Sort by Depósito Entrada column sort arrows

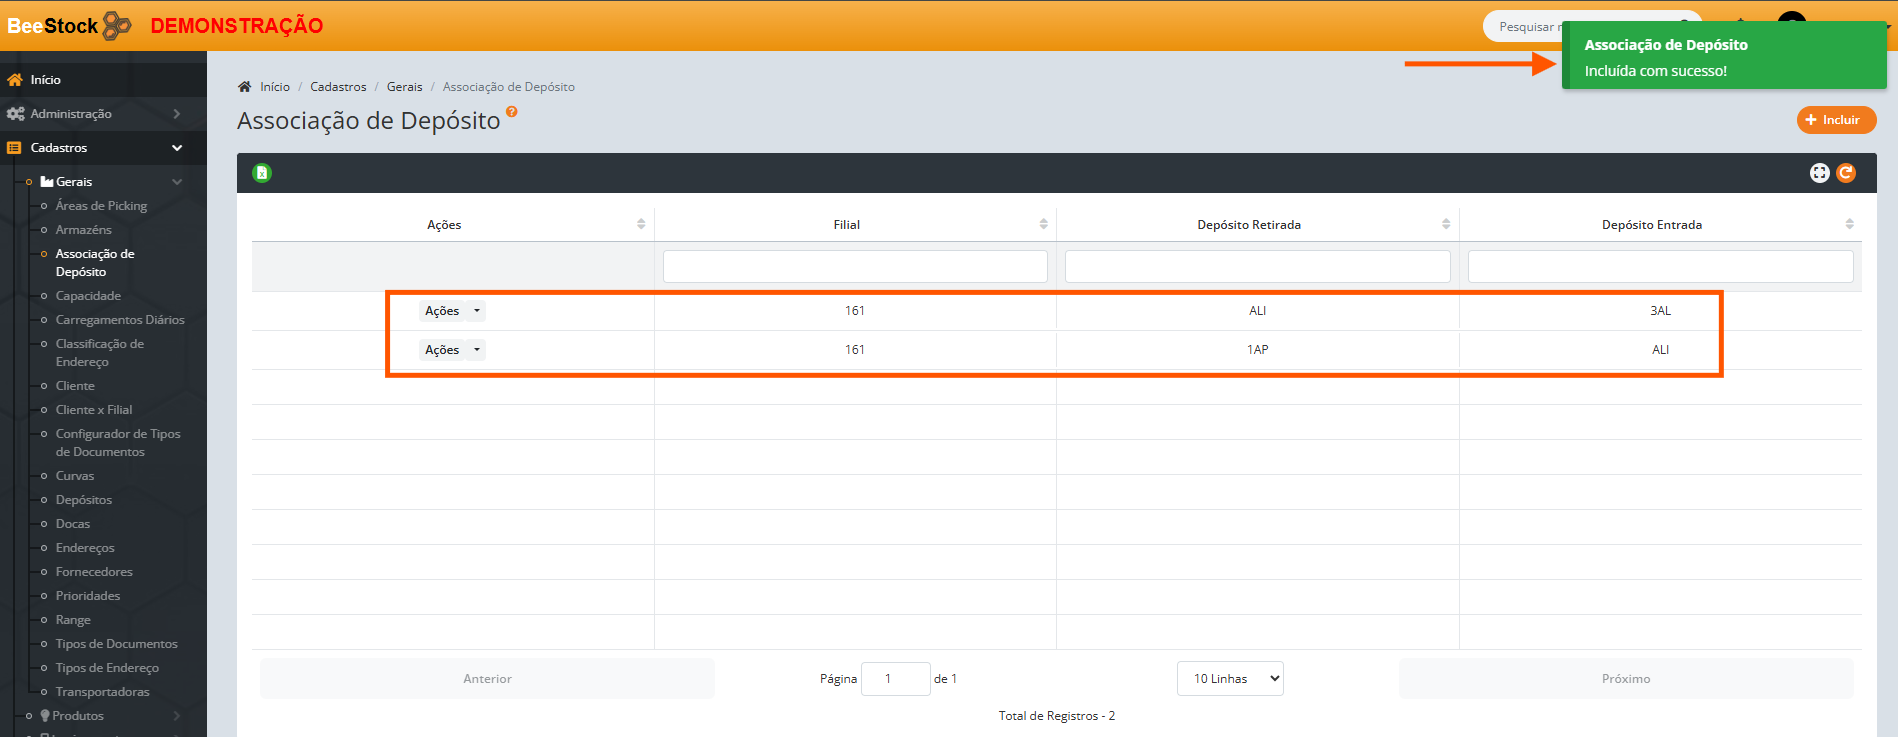[x=1849, y=224]
